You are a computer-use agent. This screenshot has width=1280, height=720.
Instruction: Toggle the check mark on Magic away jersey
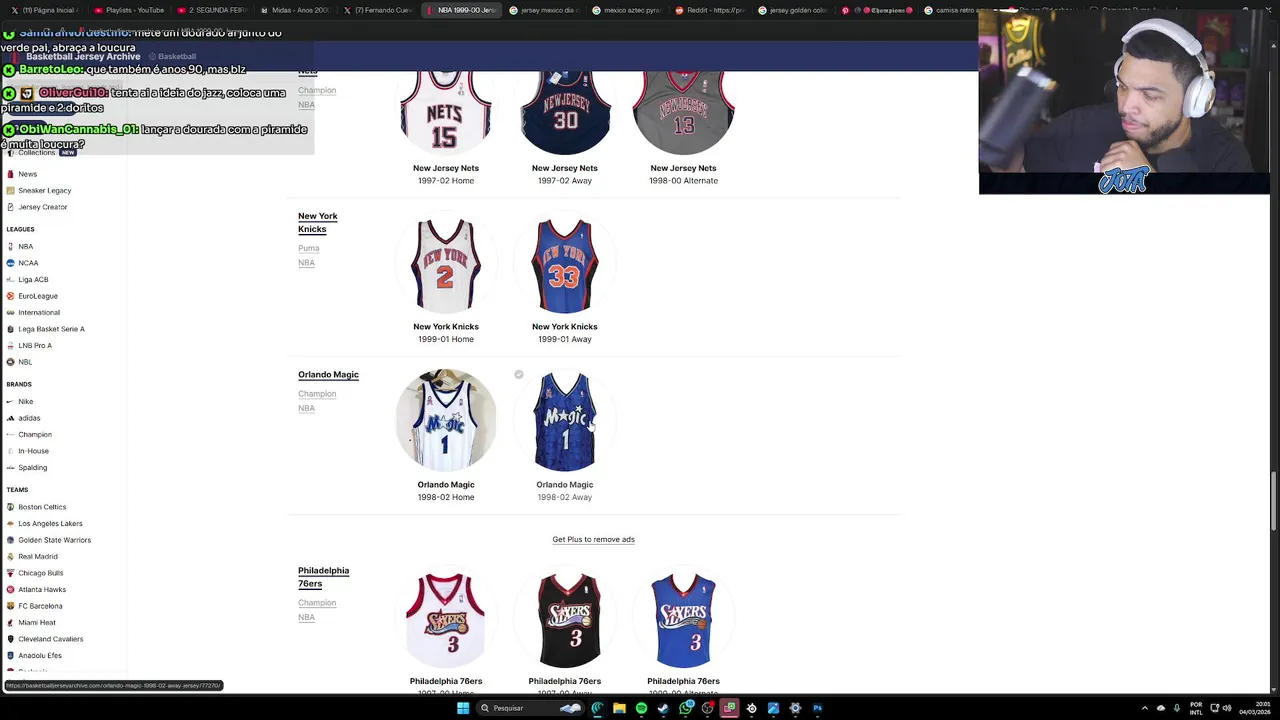(519, 375)
